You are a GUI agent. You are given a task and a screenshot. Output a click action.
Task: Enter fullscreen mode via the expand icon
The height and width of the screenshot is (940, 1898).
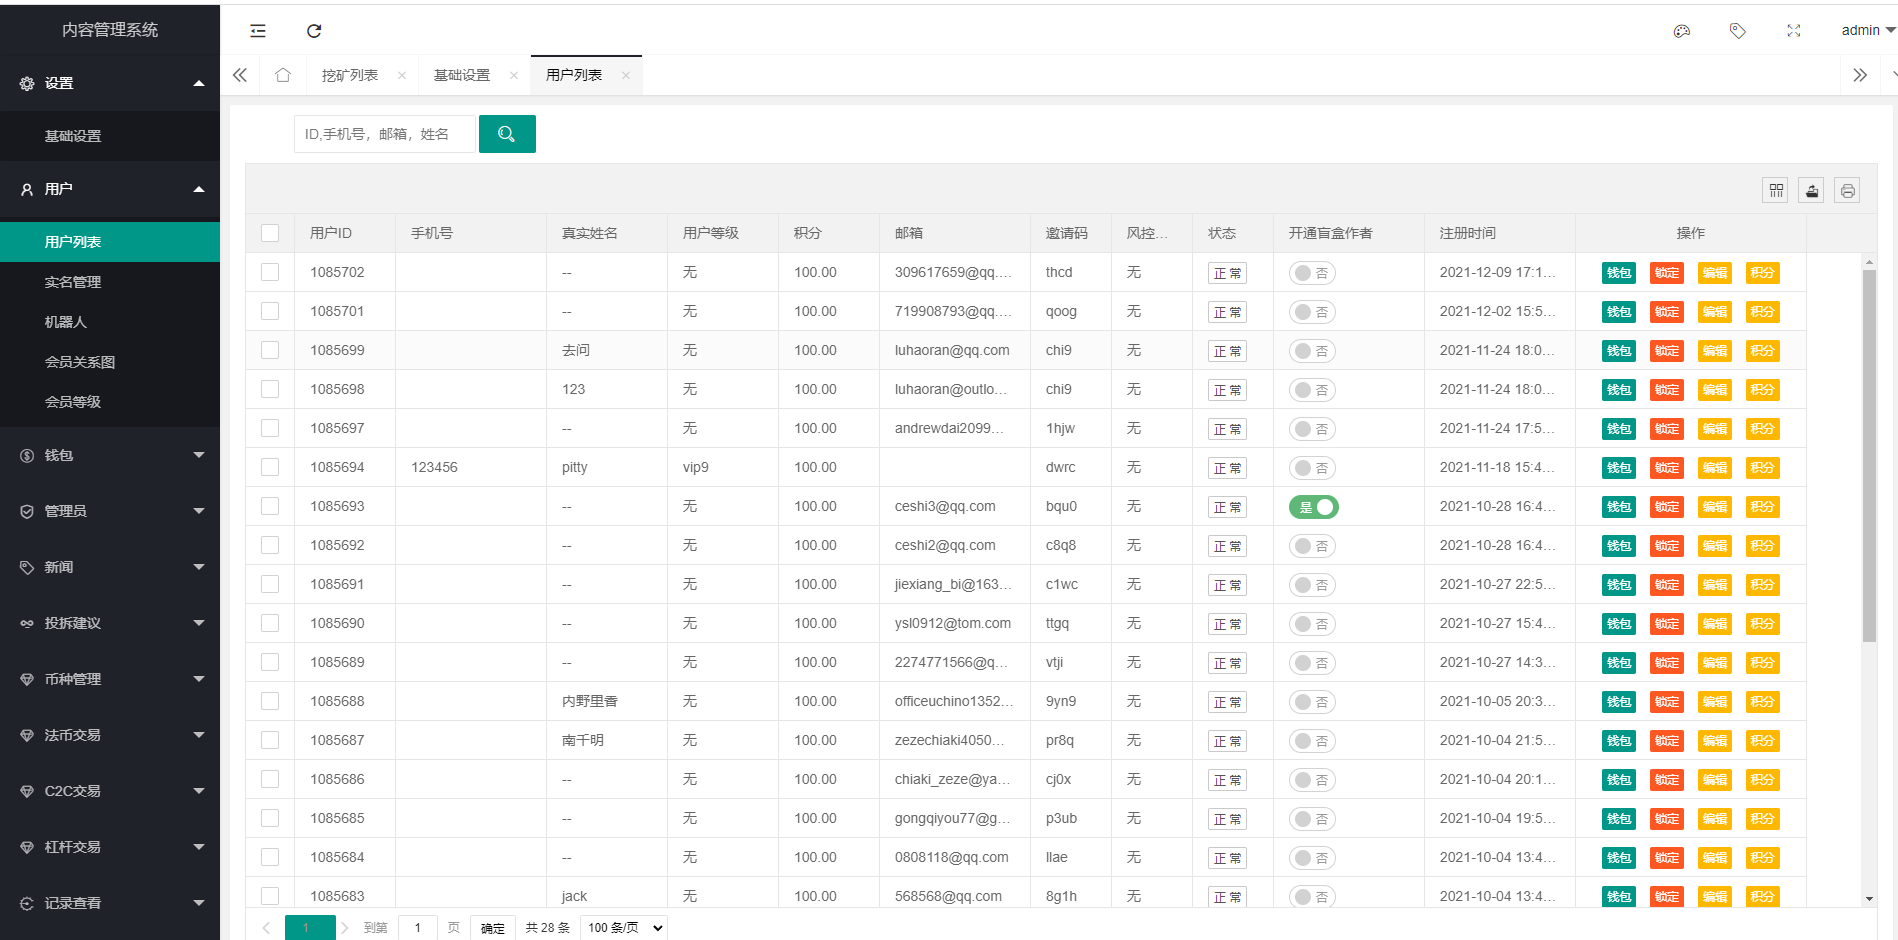point(1793,31)
